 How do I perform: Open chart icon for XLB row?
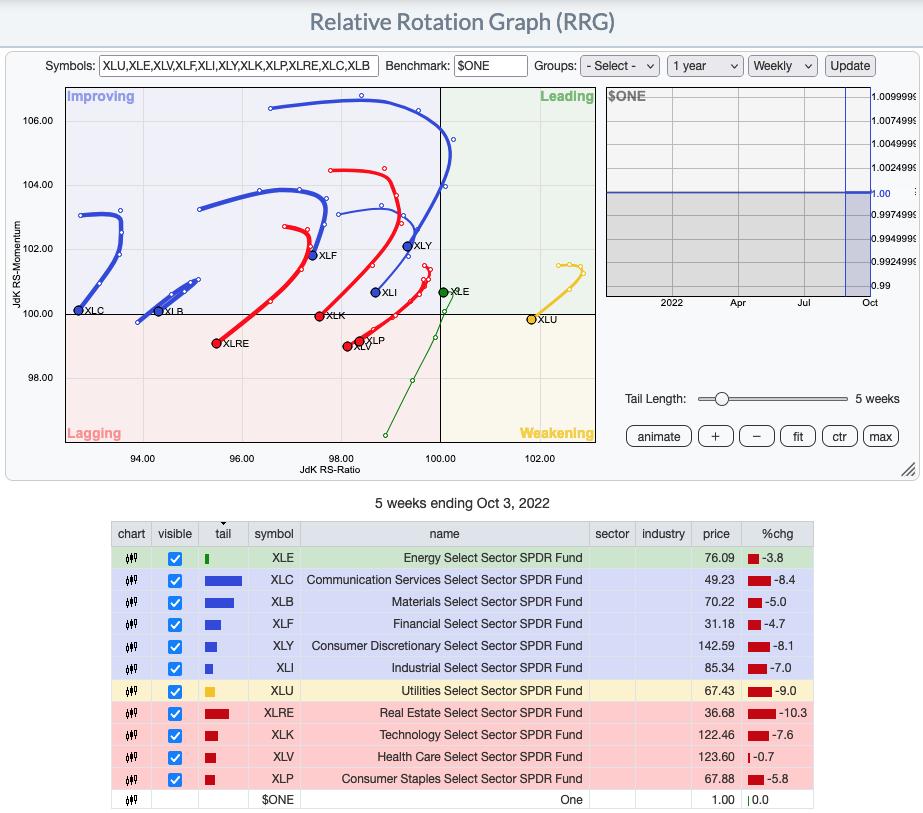tap(131, 602)
